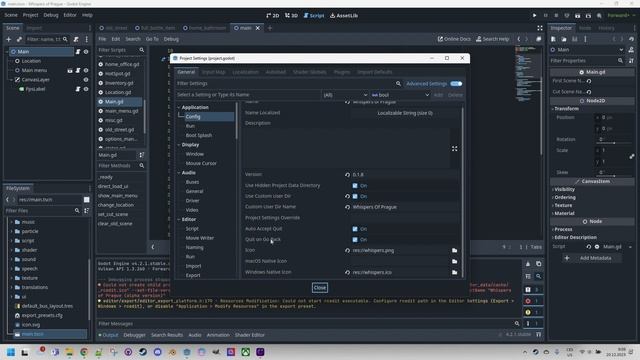Open the Shader Editor bottom panel

[249, 335]
